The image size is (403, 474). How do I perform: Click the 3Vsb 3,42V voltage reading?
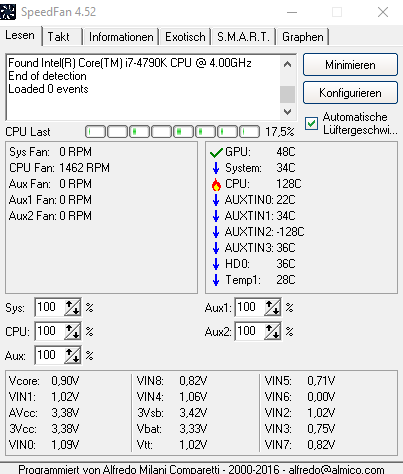click(x=172, y=413)
